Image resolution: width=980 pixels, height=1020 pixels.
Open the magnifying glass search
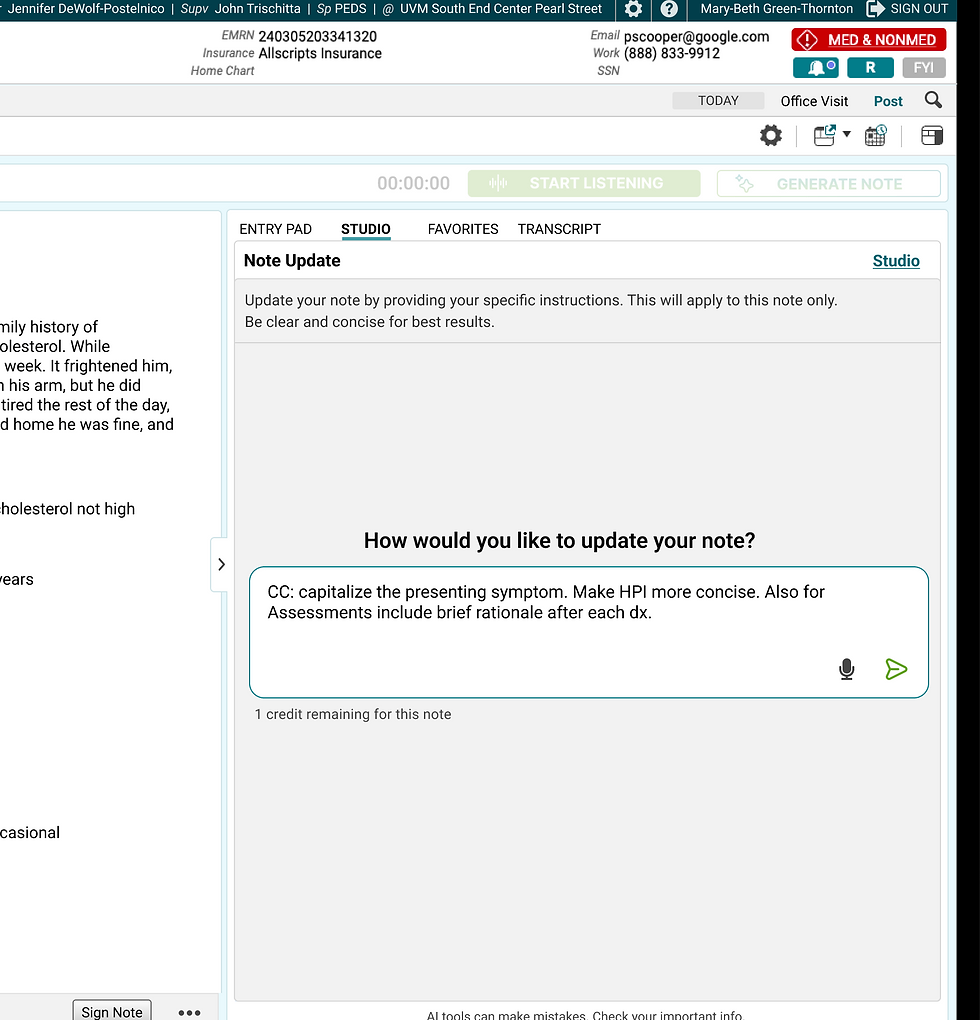click(933, 100)
